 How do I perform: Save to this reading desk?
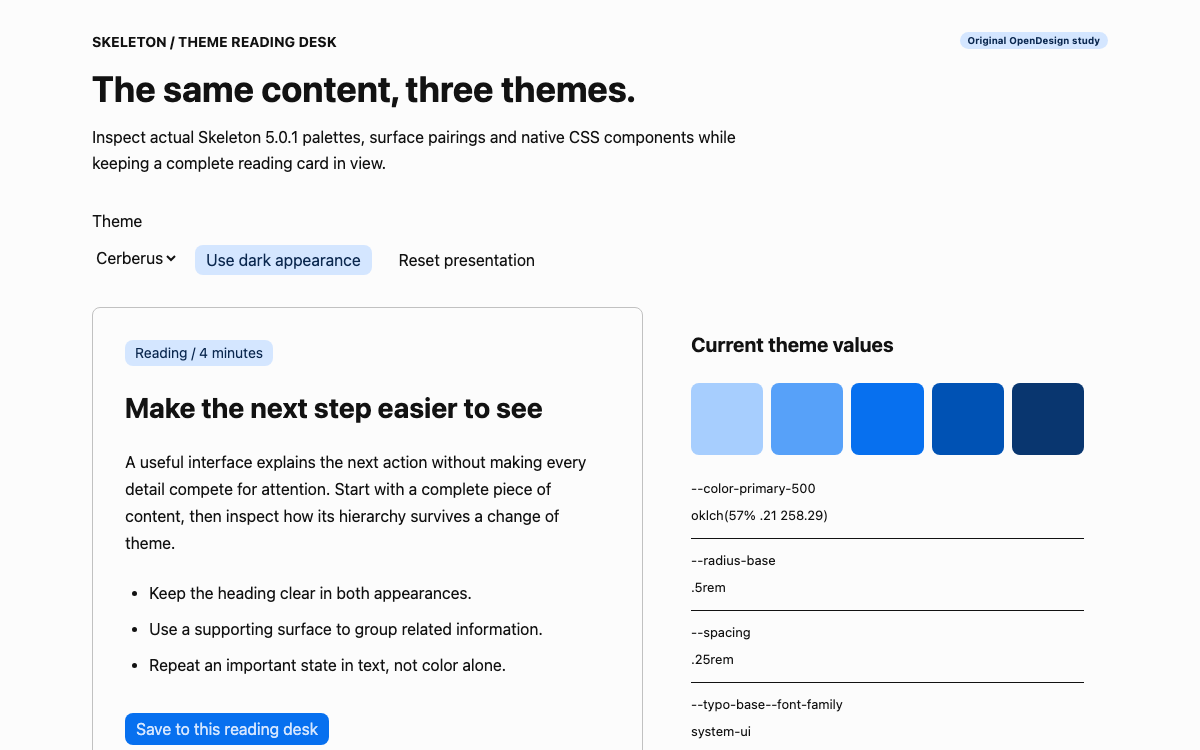pos(227,729)
